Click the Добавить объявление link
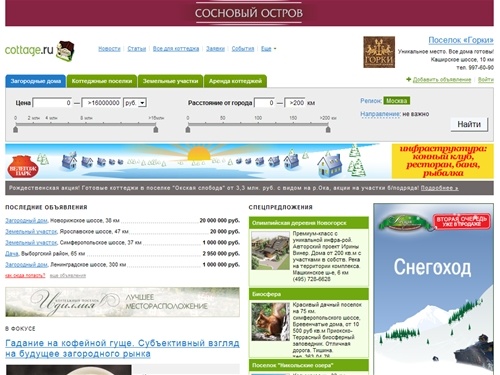The image size is (500, 375). pos(442,80)
